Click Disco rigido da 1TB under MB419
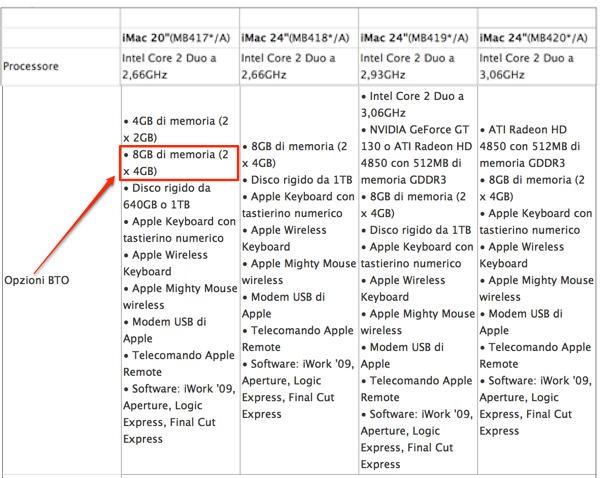The image size is (600, 478). (x=417, y=230)
